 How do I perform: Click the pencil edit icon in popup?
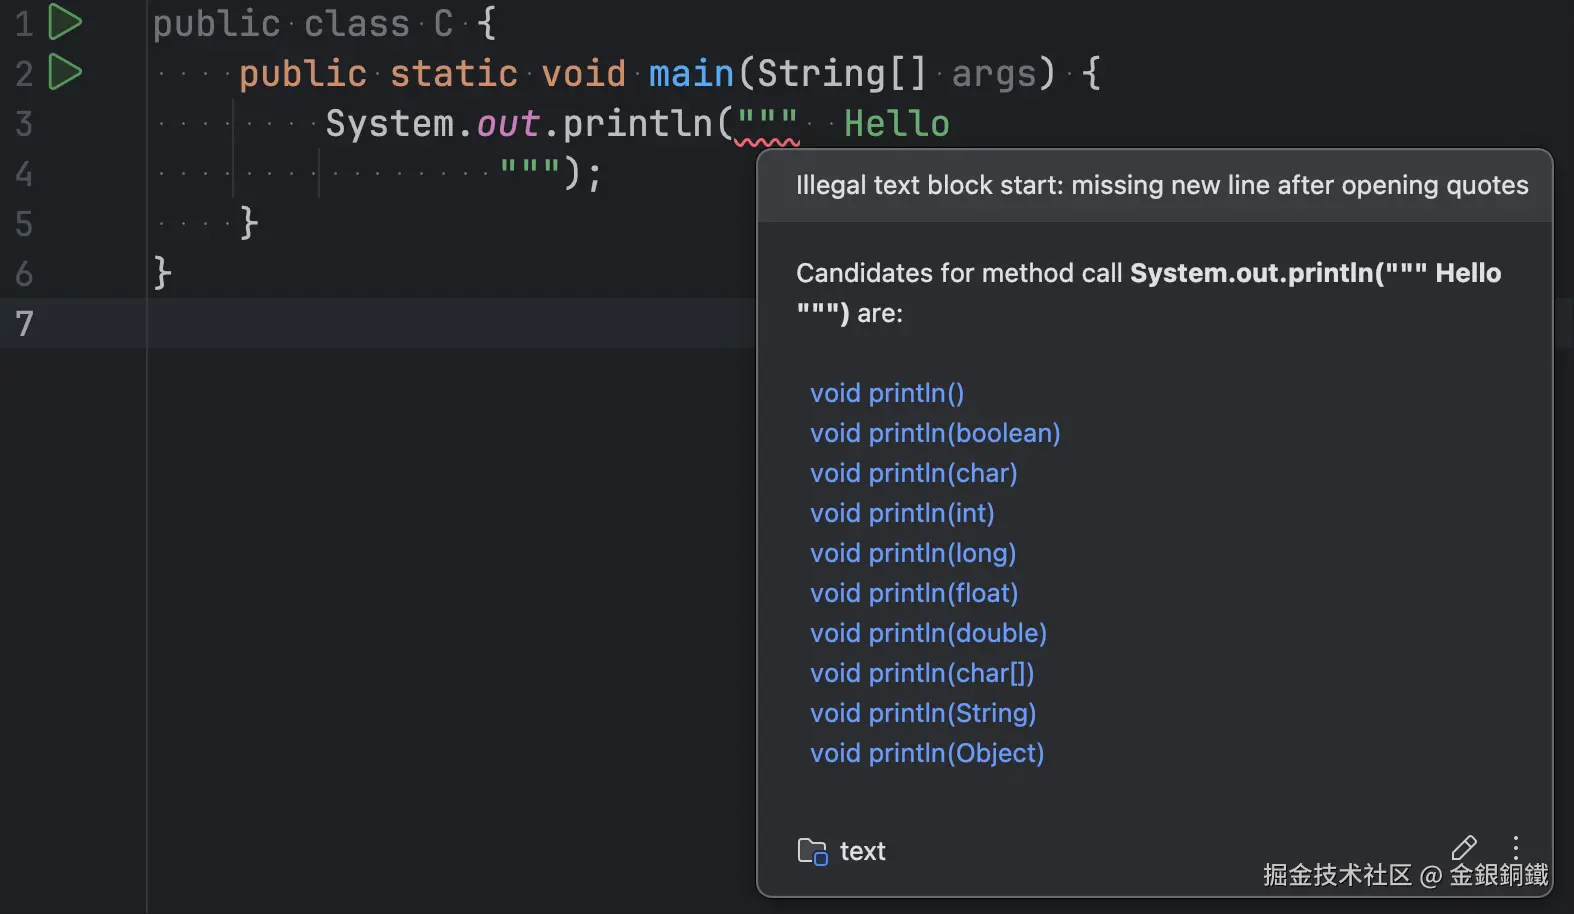click(x=1464, y=848)
